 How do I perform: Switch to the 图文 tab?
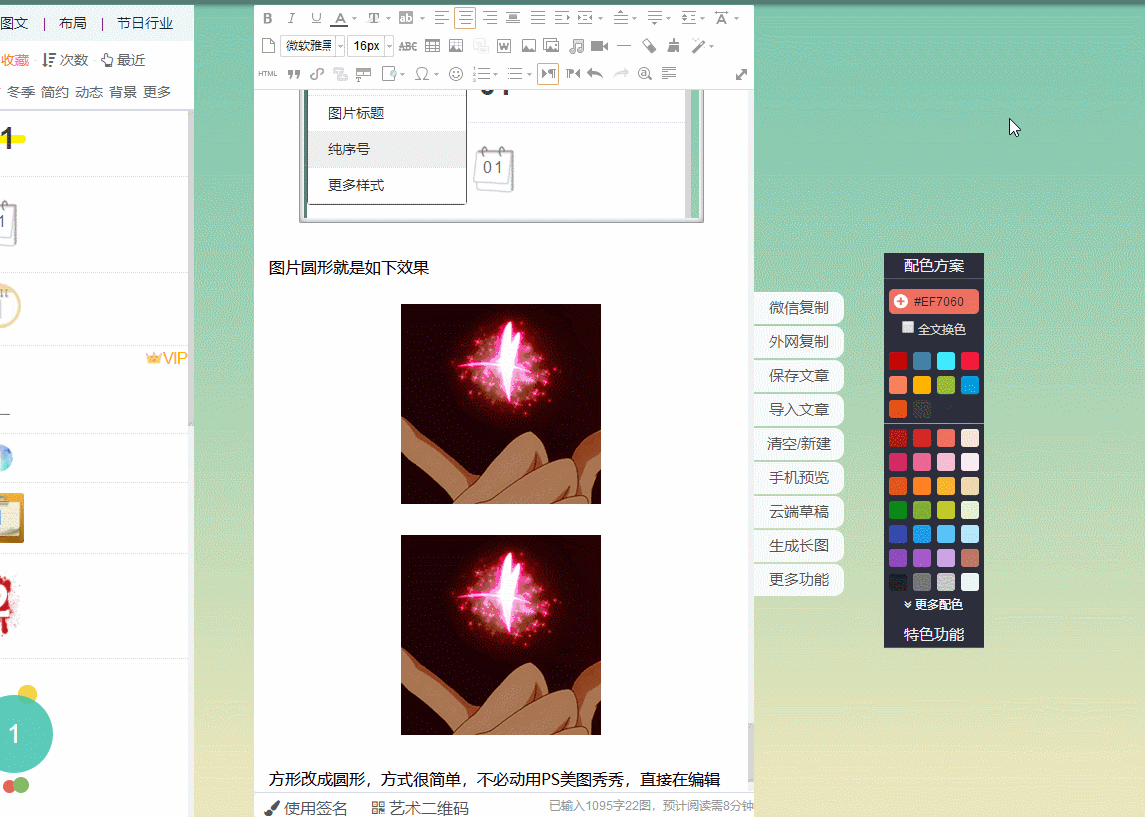pos(14,23)
